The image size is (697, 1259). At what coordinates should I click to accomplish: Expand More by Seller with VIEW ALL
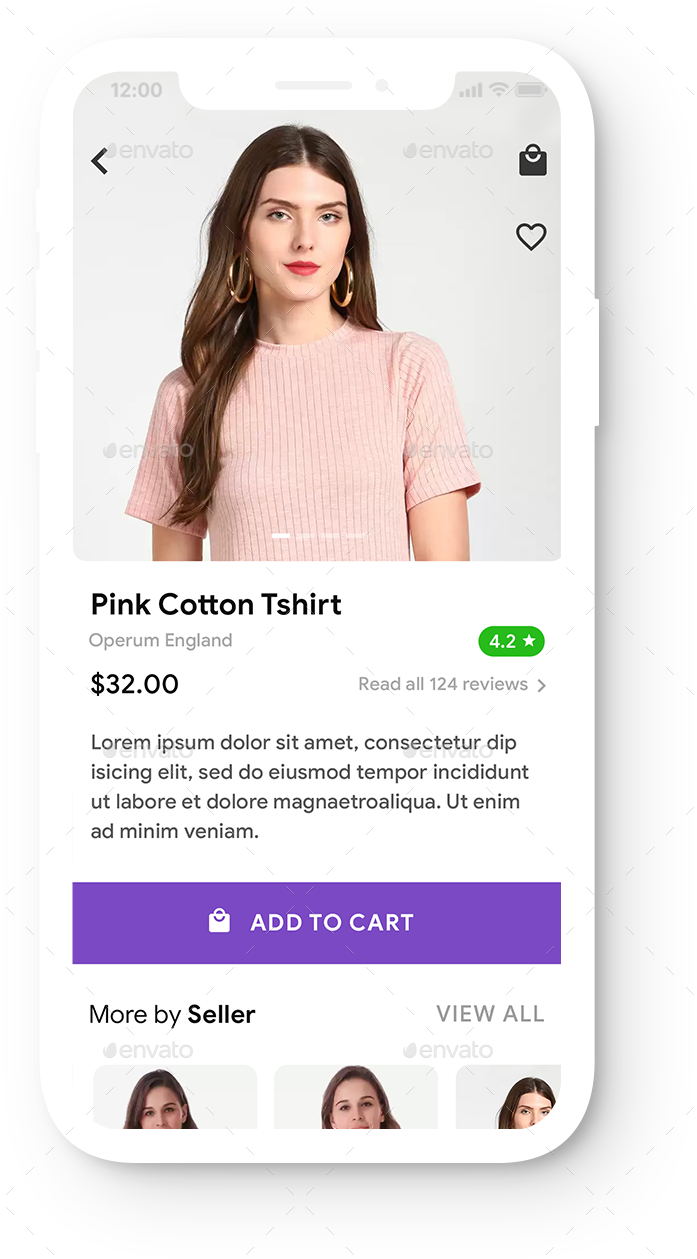click(490, 1013)
